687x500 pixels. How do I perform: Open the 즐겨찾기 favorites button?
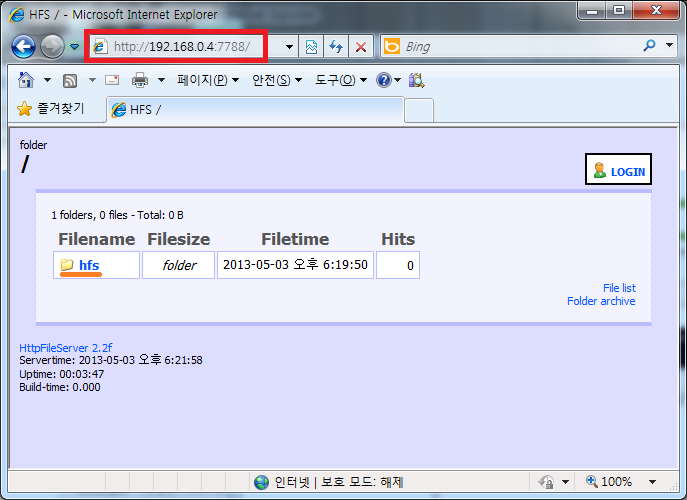(51, 109)
